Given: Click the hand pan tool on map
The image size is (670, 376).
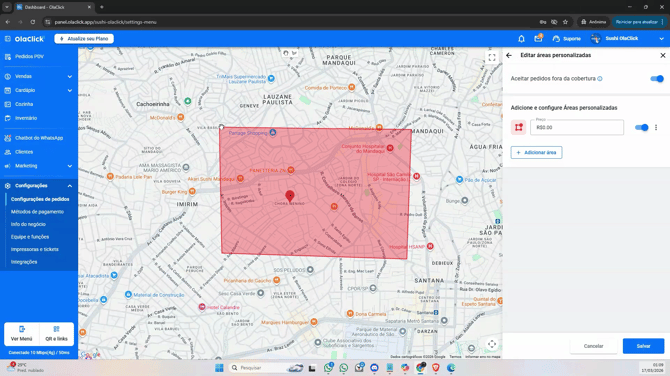Looking at the screenshot, I should [286, 53].
